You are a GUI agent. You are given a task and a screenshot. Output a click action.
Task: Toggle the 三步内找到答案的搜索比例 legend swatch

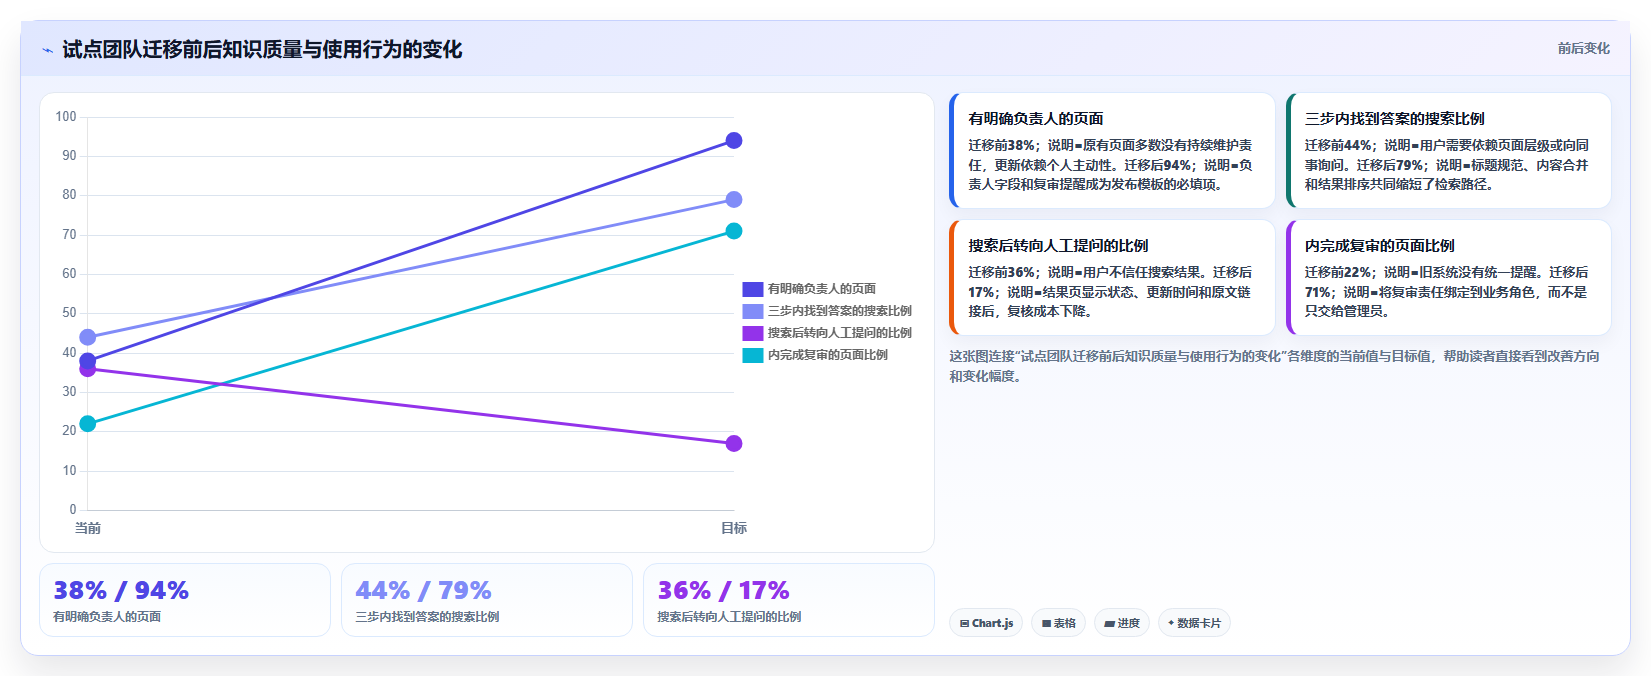[753, 311]
